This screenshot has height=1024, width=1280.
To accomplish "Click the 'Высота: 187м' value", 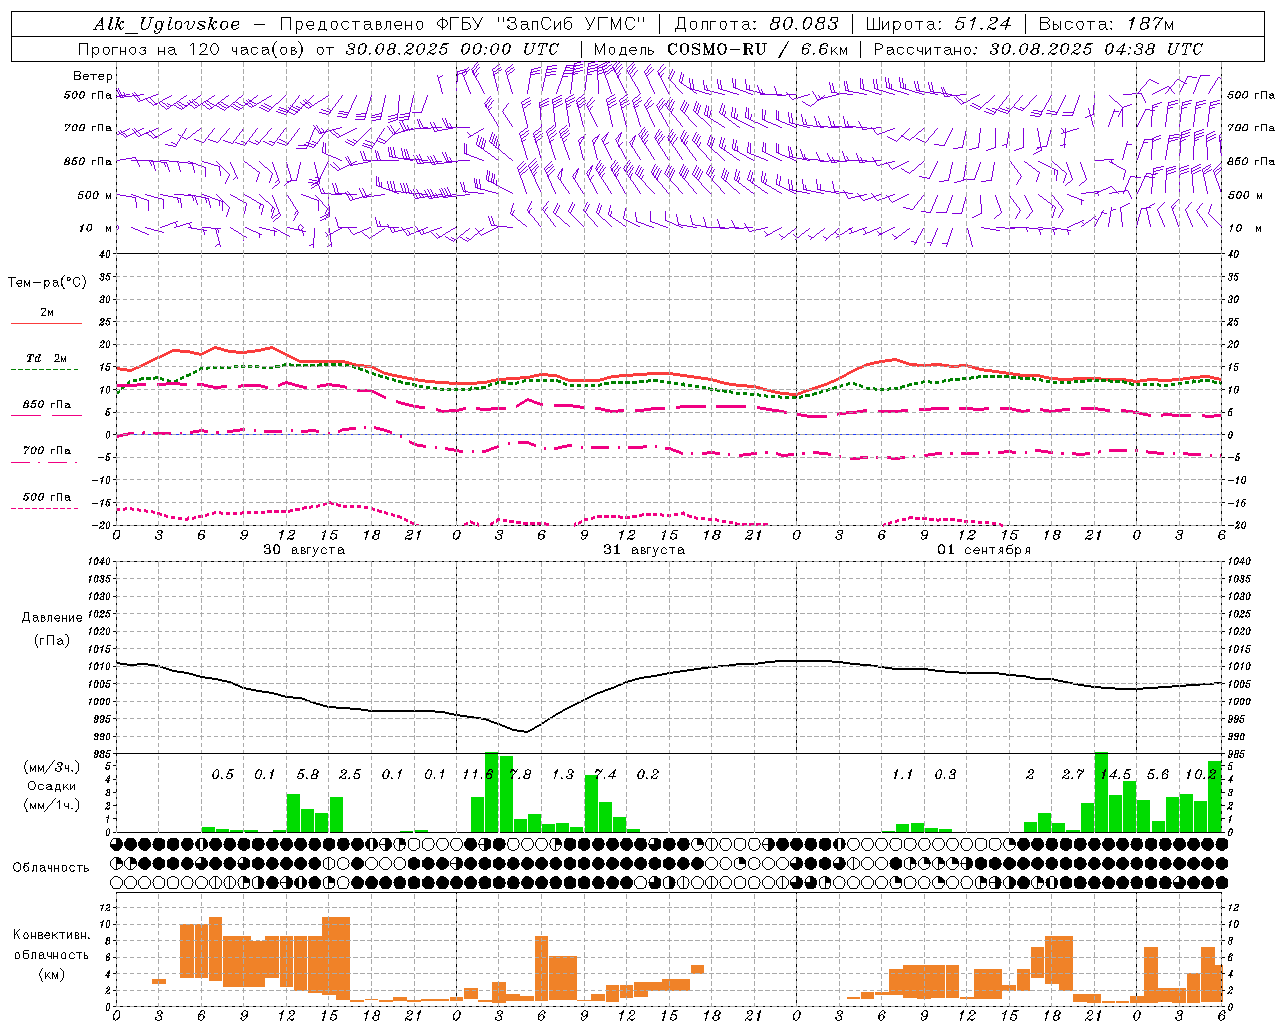I will click(x=1106, y=24).
